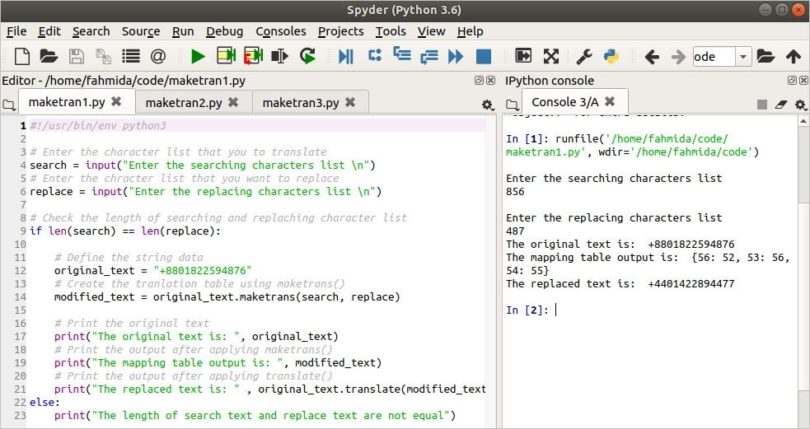Browse console tabs icon left of Console 3/A
The image size is (810, 429).
(512, 105)
